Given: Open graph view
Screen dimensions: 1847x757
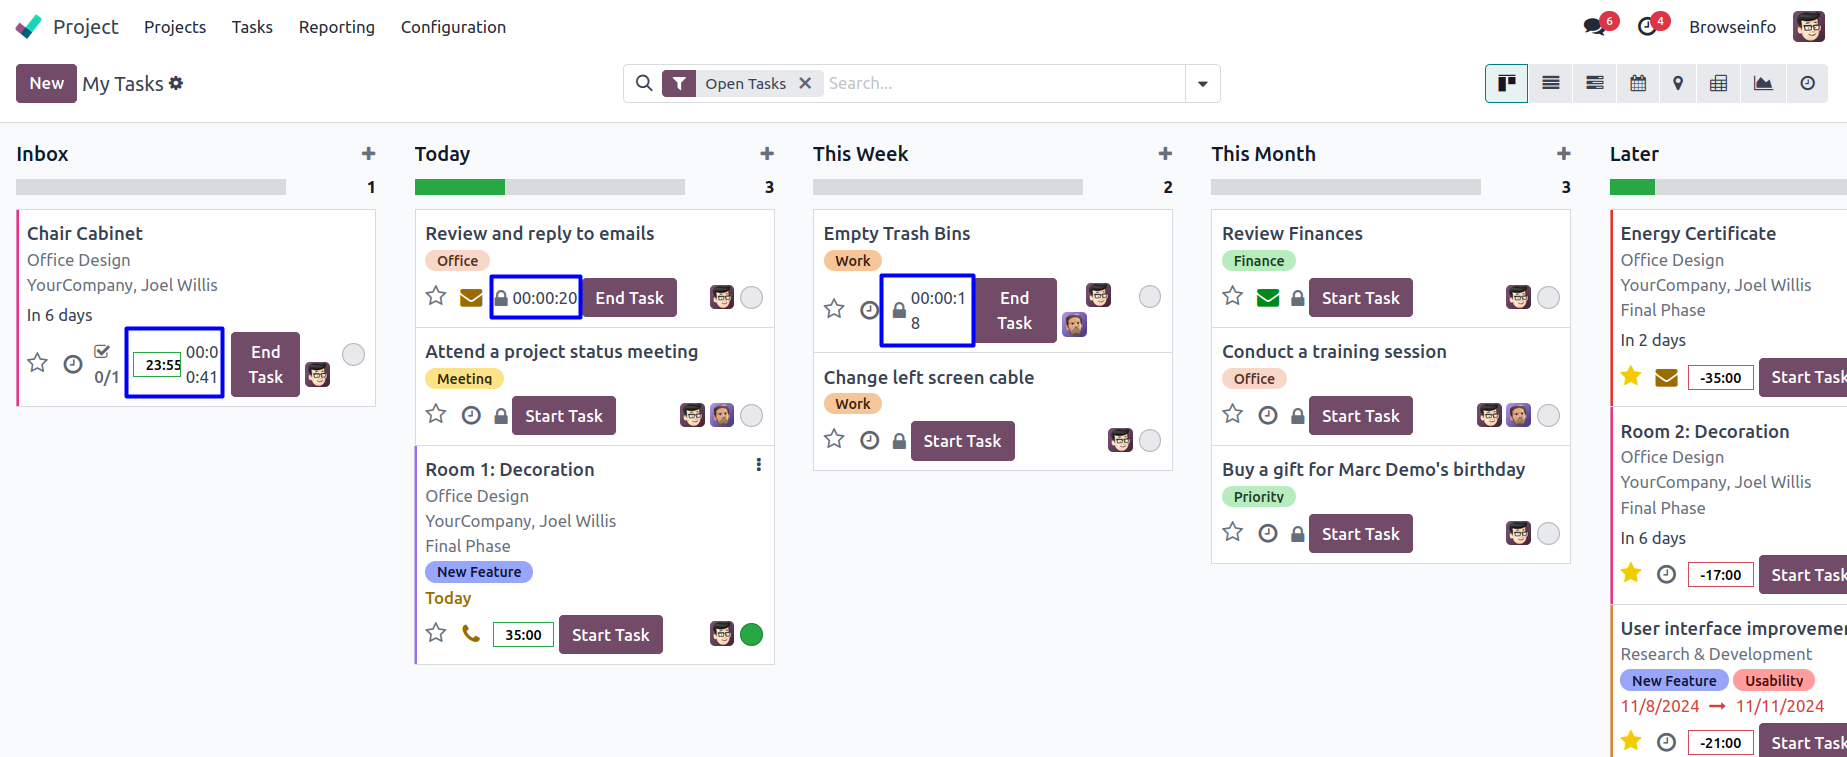Looking at the screenshot, I should click(1763, 83).
